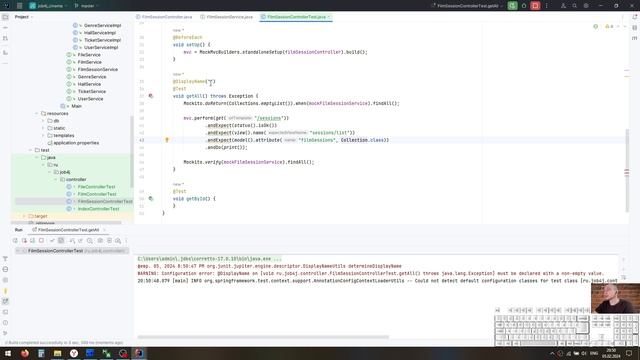Expand the templates folder
The height and width of the screenshot is (360, 640).
click(x=43, y=136)
